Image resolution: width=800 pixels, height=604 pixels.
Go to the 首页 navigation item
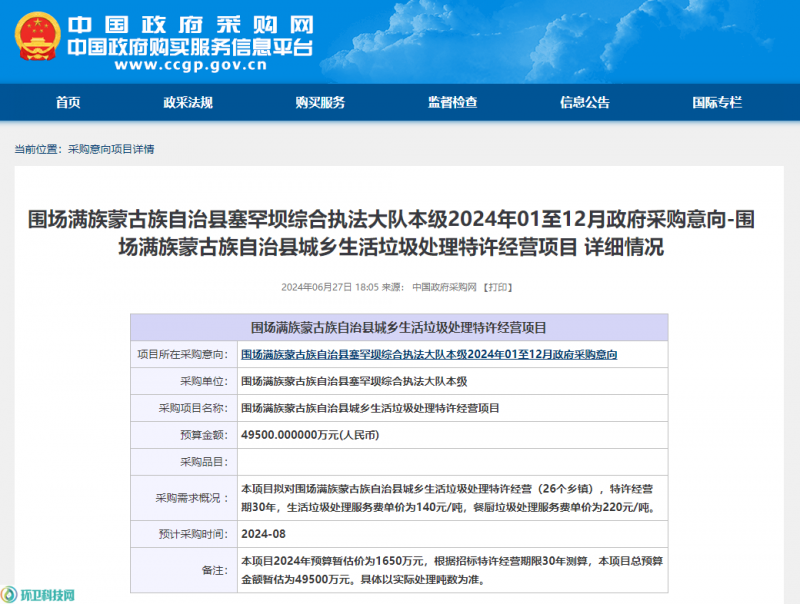[68, 102]
